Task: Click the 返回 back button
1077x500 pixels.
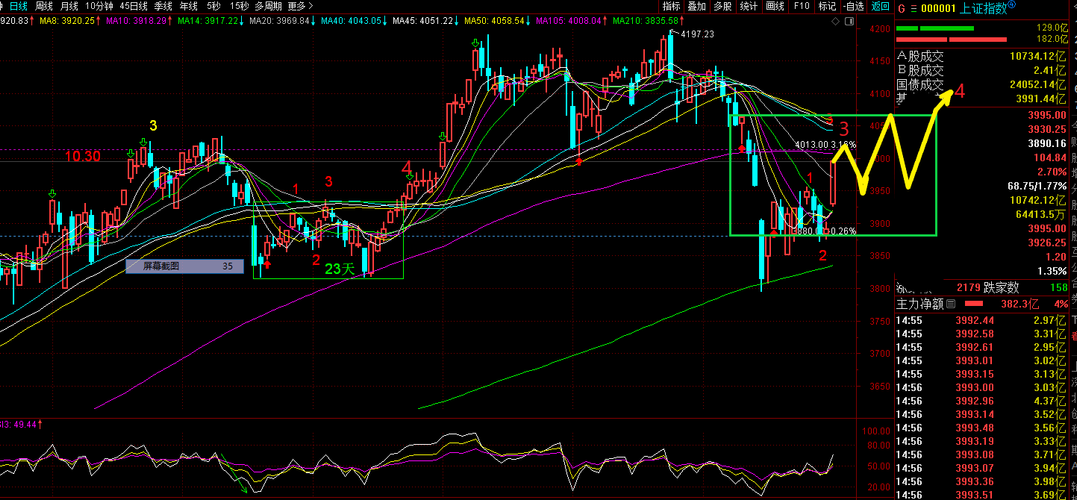Action: pos(880,6)
